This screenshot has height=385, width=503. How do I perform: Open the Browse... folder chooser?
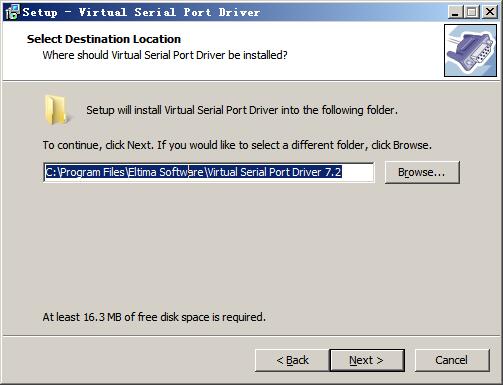tap(422, 172)
